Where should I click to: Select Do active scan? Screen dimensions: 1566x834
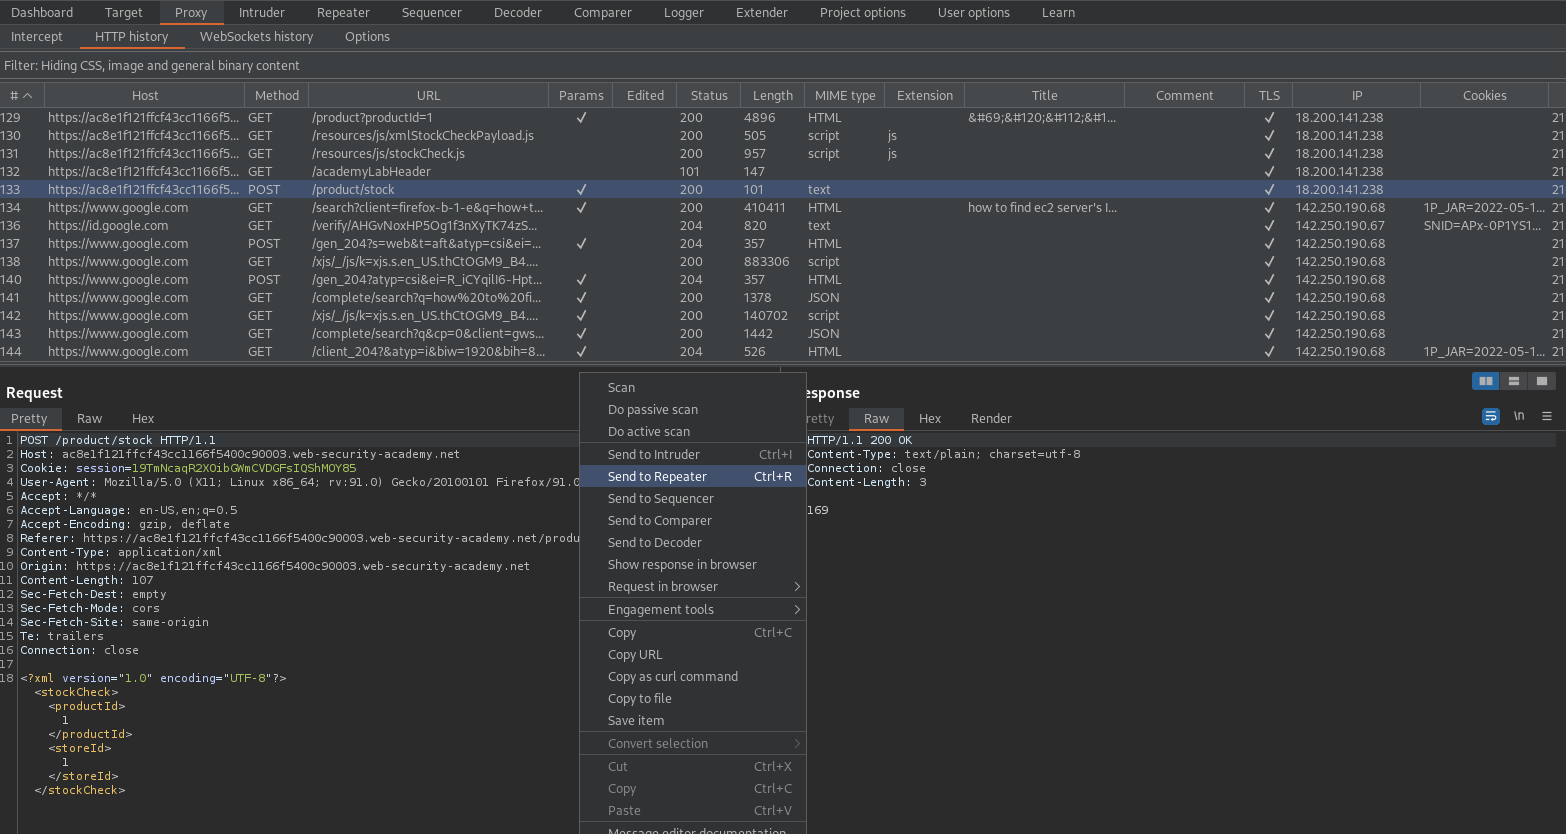point(693,432)
